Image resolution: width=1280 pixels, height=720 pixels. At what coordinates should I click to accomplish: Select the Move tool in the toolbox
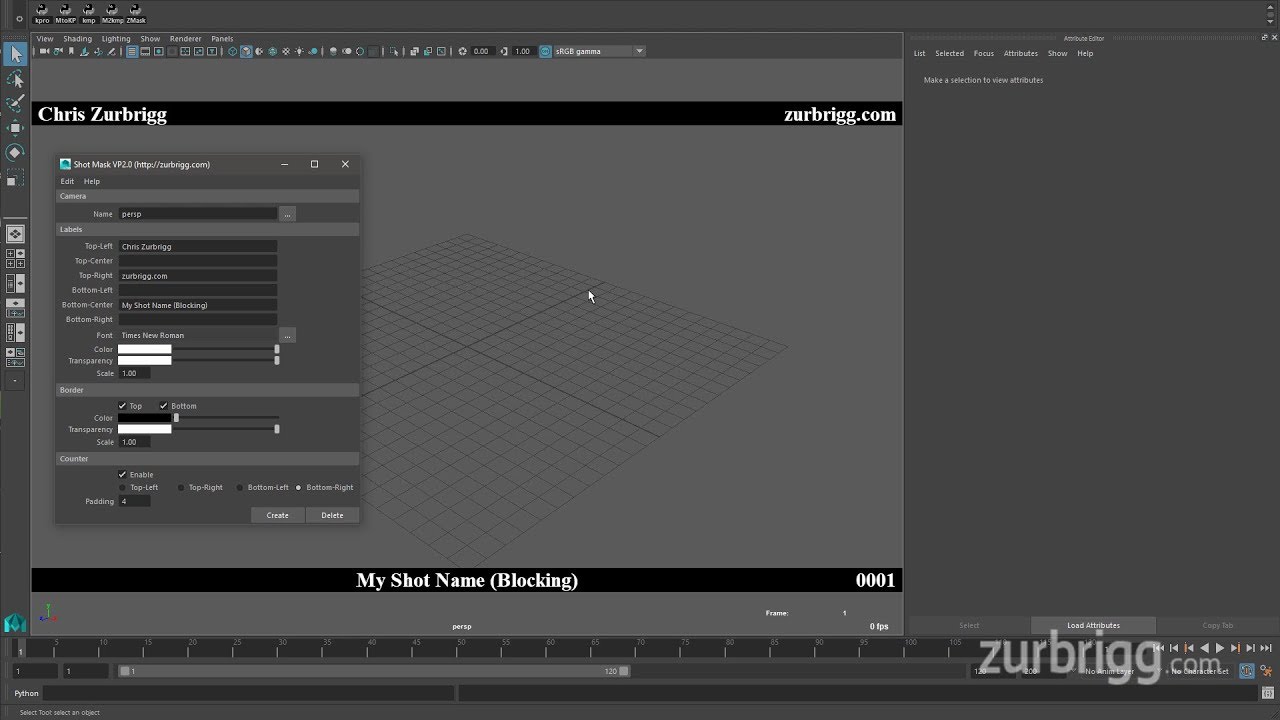[15, 127]
